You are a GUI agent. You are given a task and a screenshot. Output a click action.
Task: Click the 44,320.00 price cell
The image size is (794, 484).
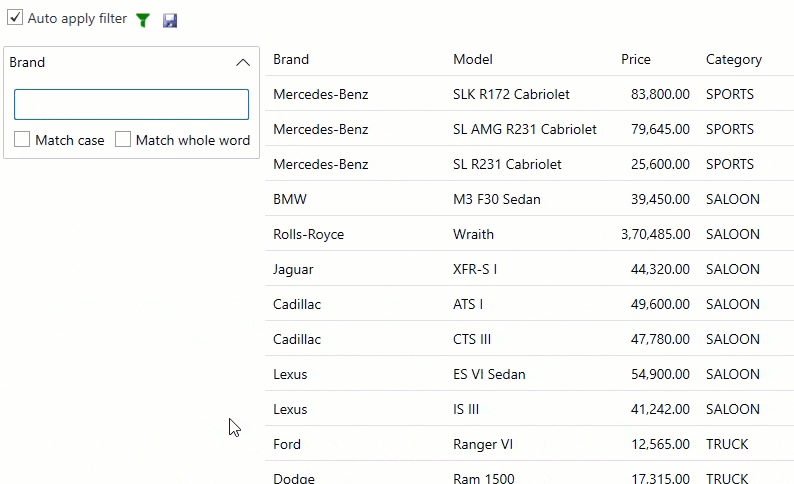(x=660, y=269)
